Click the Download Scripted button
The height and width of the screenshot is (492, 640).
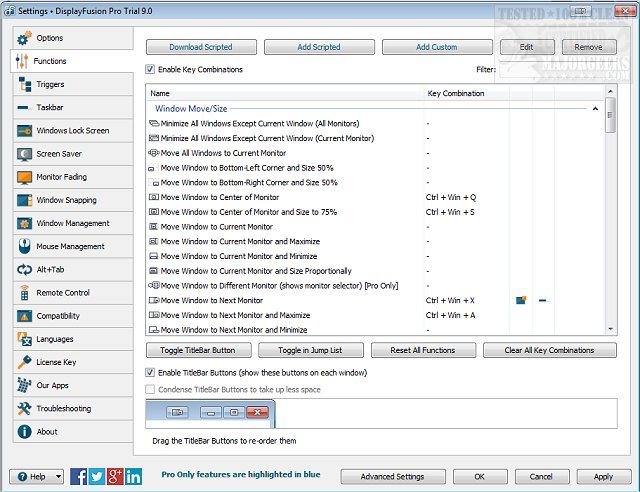click(201, 47)
